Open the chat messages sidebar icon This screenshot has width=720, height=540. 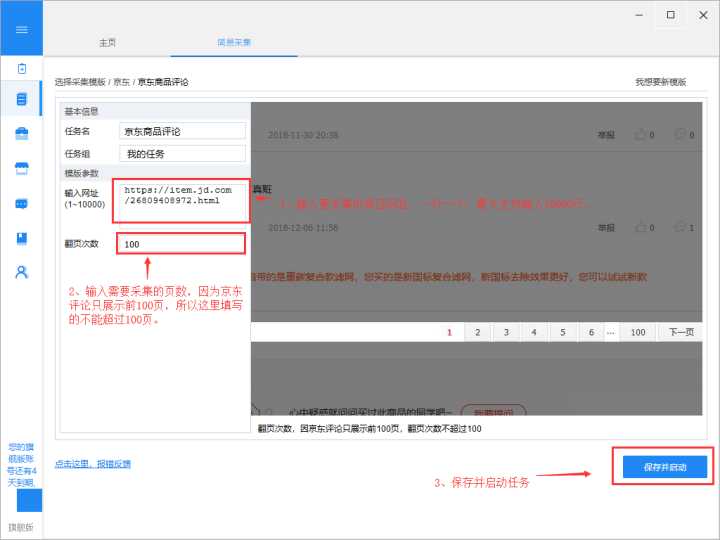coord(22,203)
